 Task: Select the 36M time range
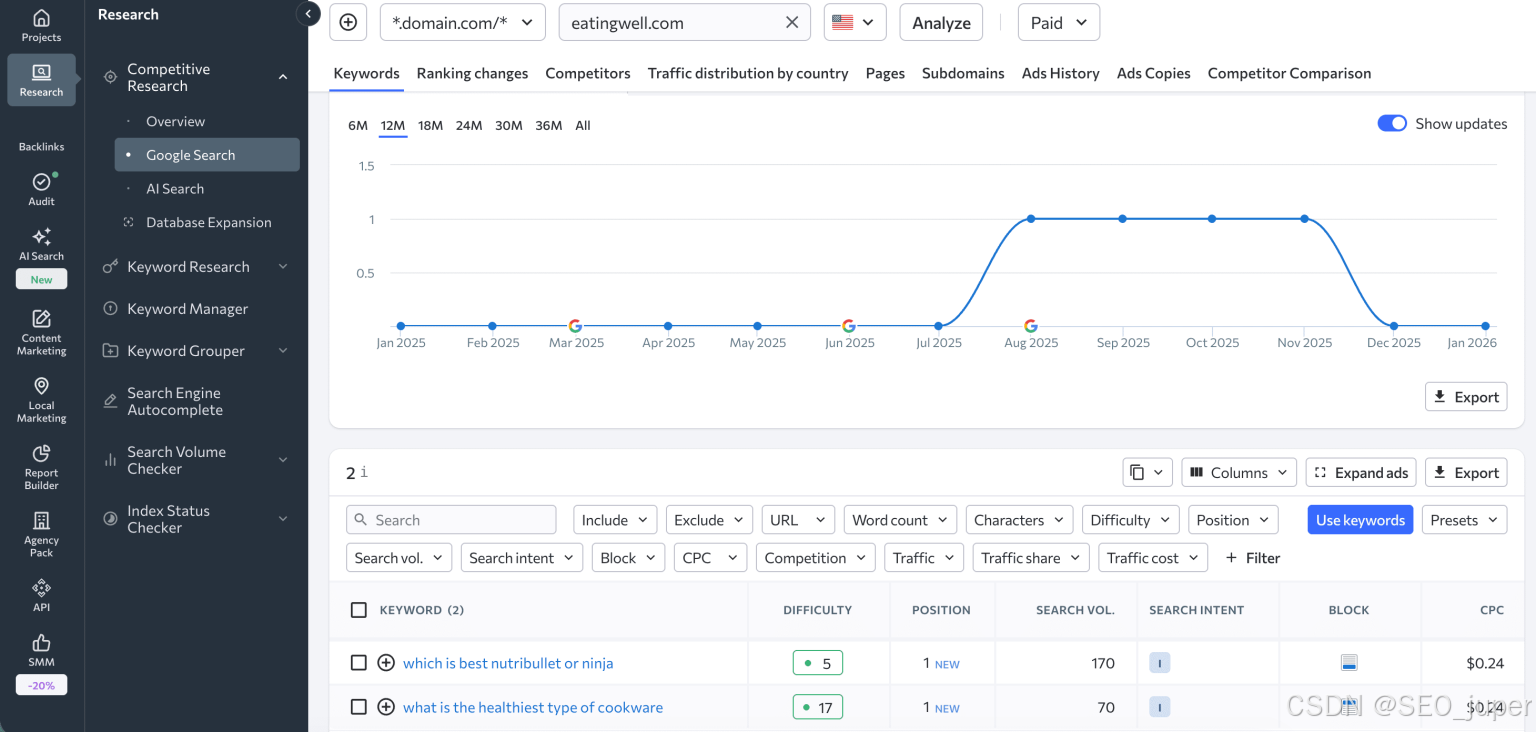tap(549, 125)
